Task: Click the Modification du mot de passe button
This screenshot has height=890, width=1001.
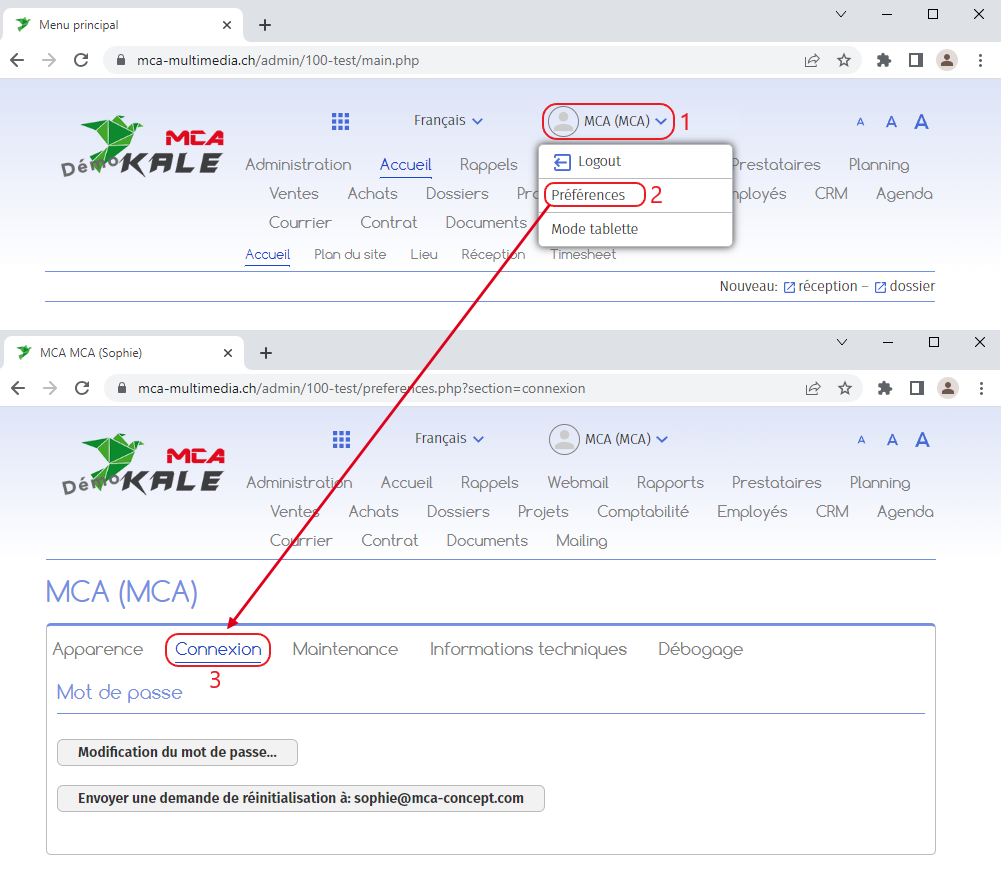Action: [177, 752]
